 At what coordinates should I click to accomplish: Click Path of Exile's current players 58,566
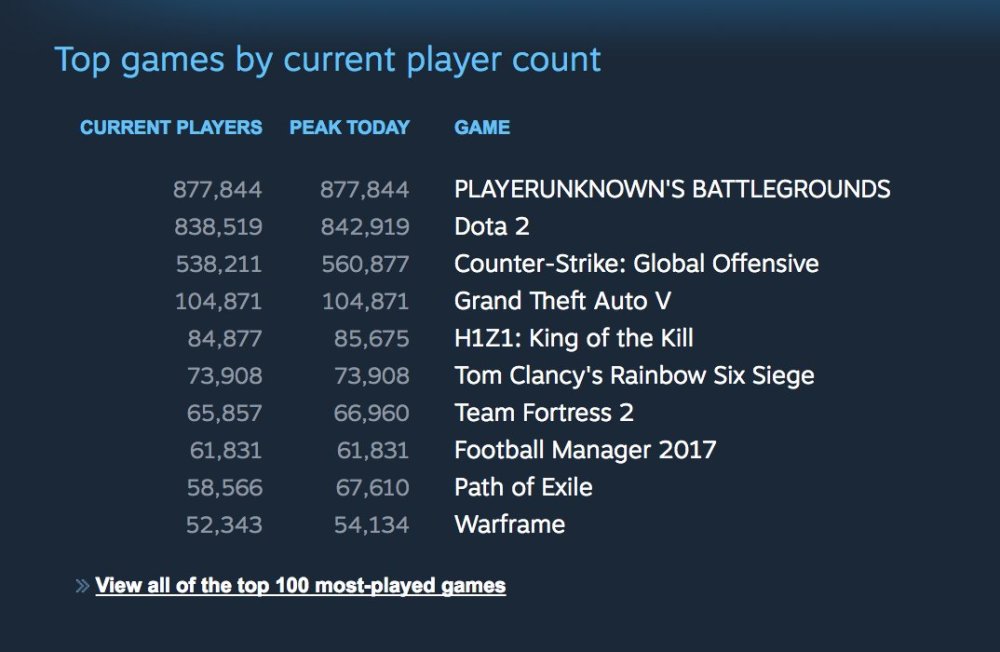coord(222,487)
